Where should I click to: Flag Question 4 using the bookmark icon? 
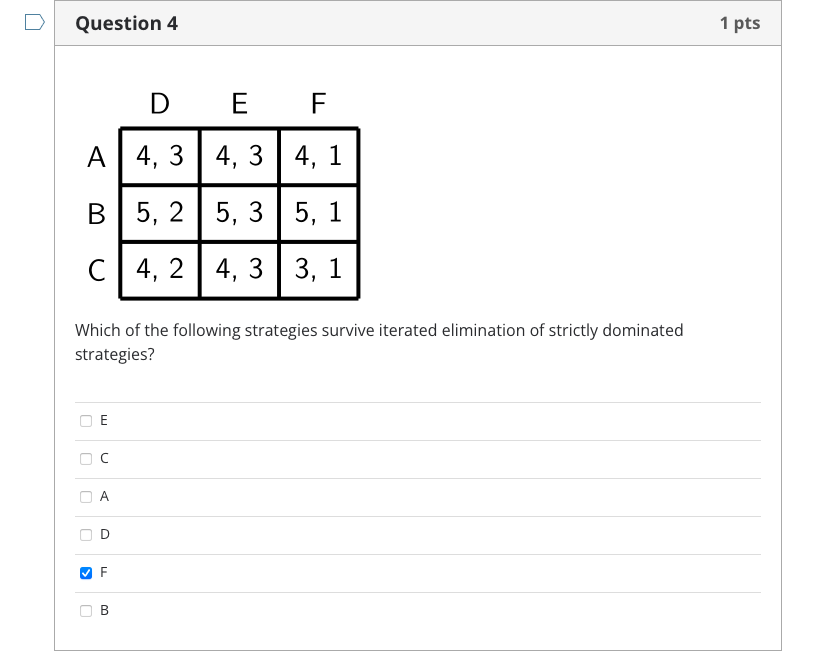(x=31, y=22)
